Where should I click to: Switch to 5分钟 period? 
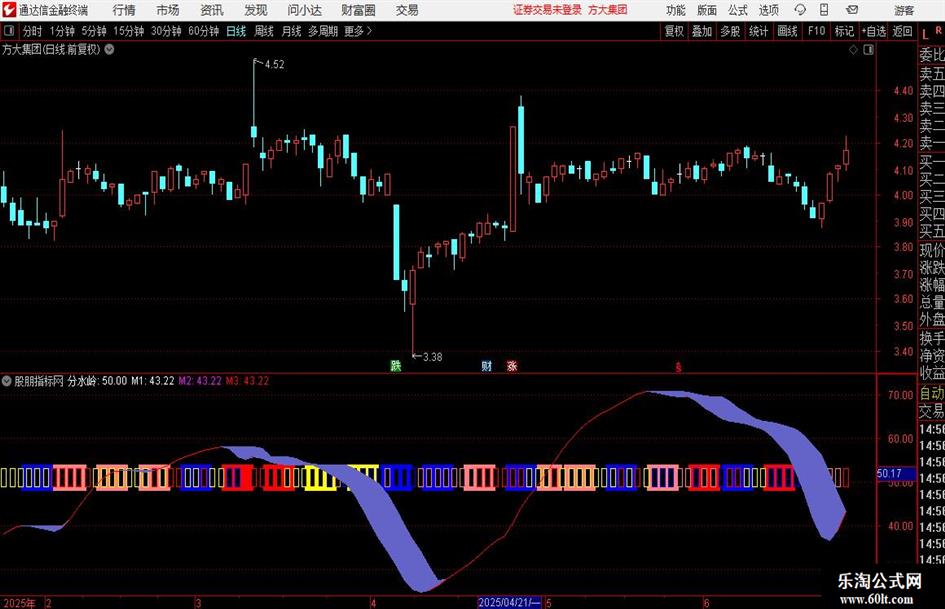click(93, 31)
